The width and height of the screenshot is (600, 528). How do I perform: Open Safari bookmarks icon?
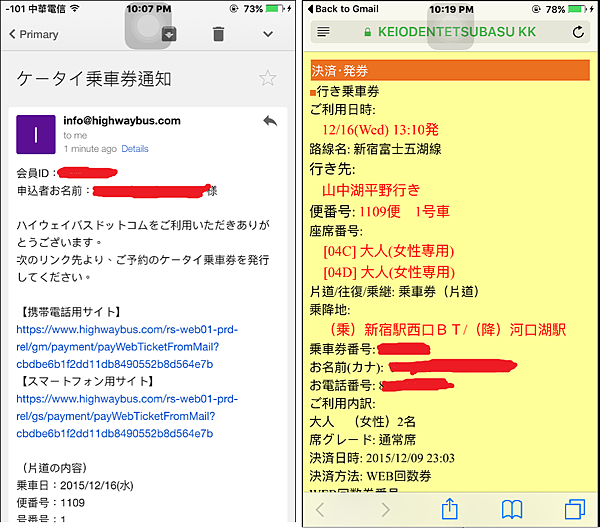point(512,510)
